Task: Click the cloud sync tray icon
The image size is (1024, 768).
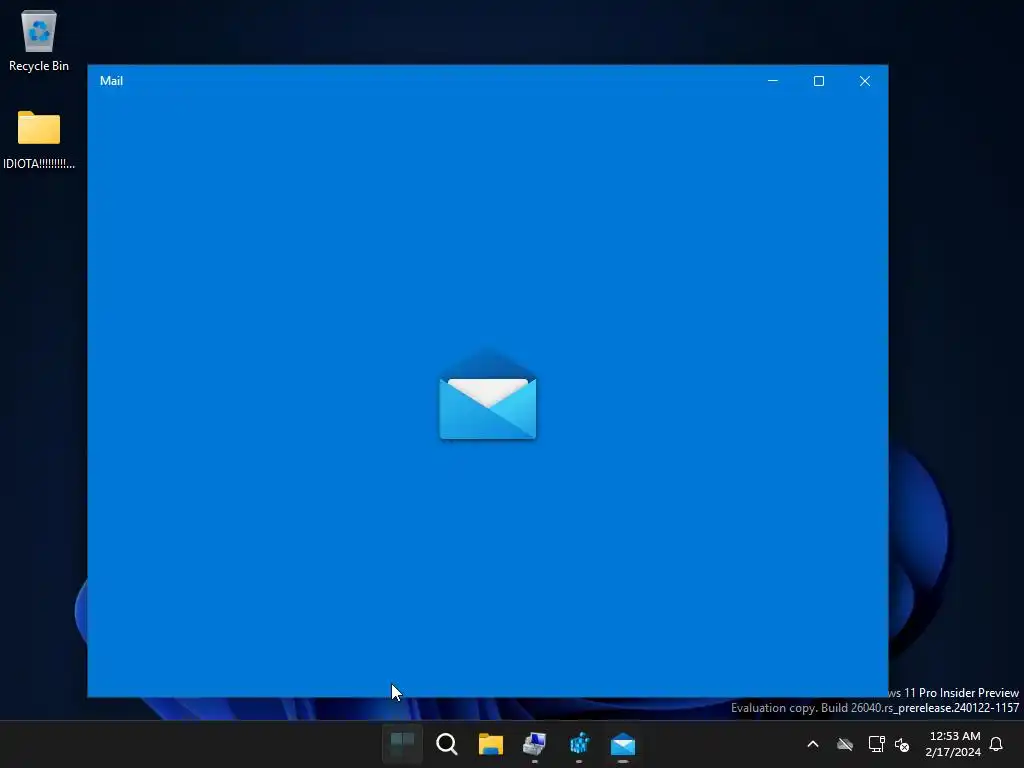Action: 845,744
